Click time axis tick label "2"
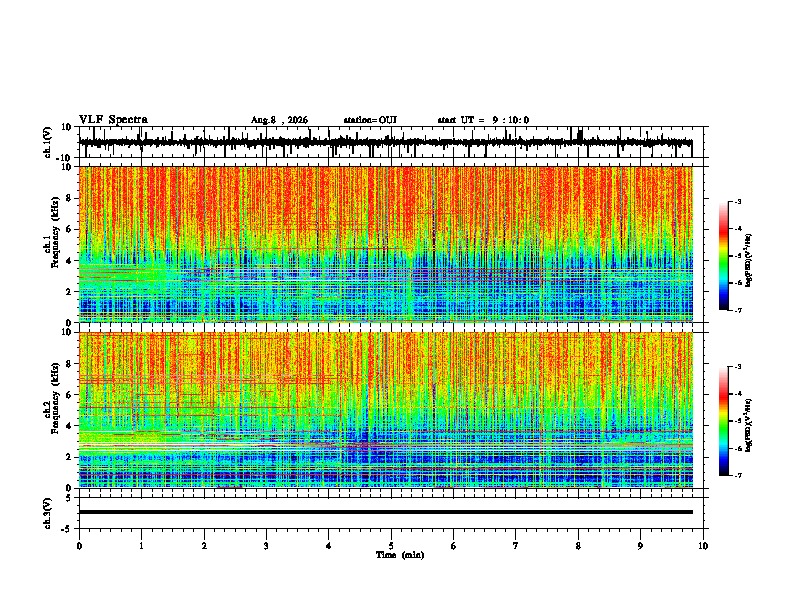The height and width of the screenshot is (612, 792). pyautogui.click(x=204, y=546)
